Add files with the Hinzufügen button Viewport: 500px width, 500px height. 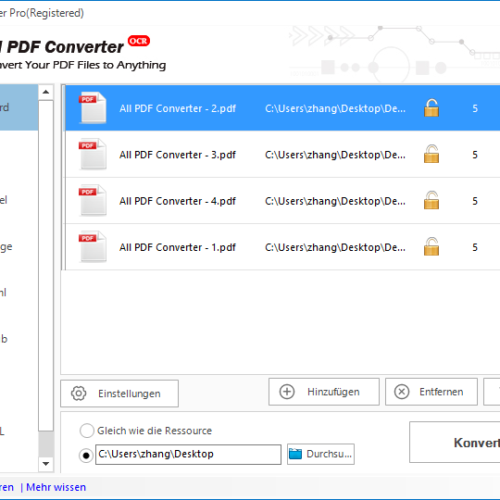(x=324, y=392)
